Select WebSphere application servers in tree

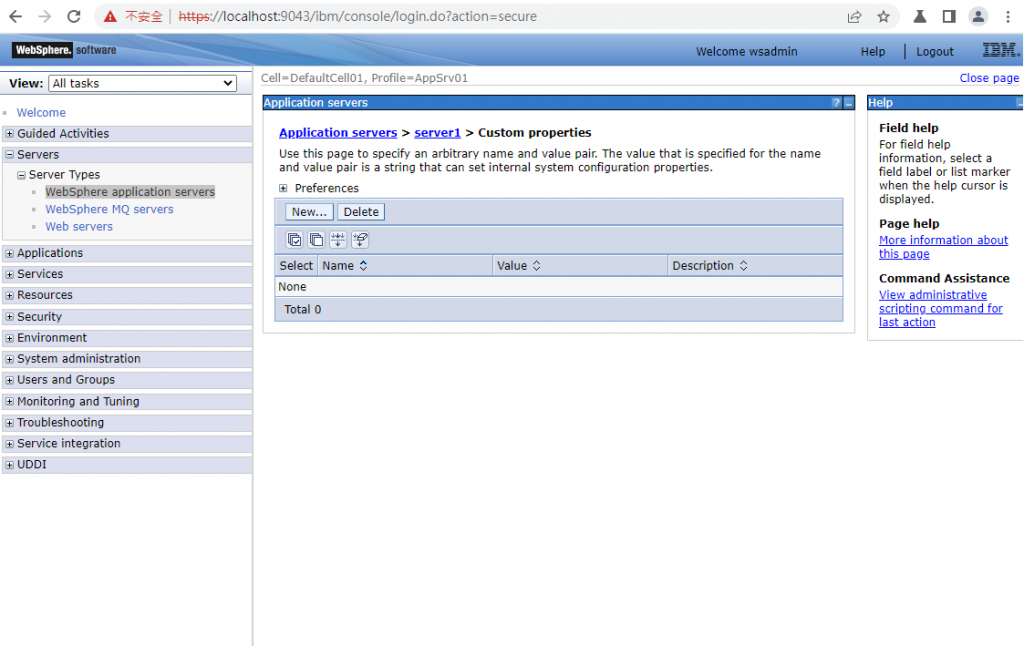point(130,192)
